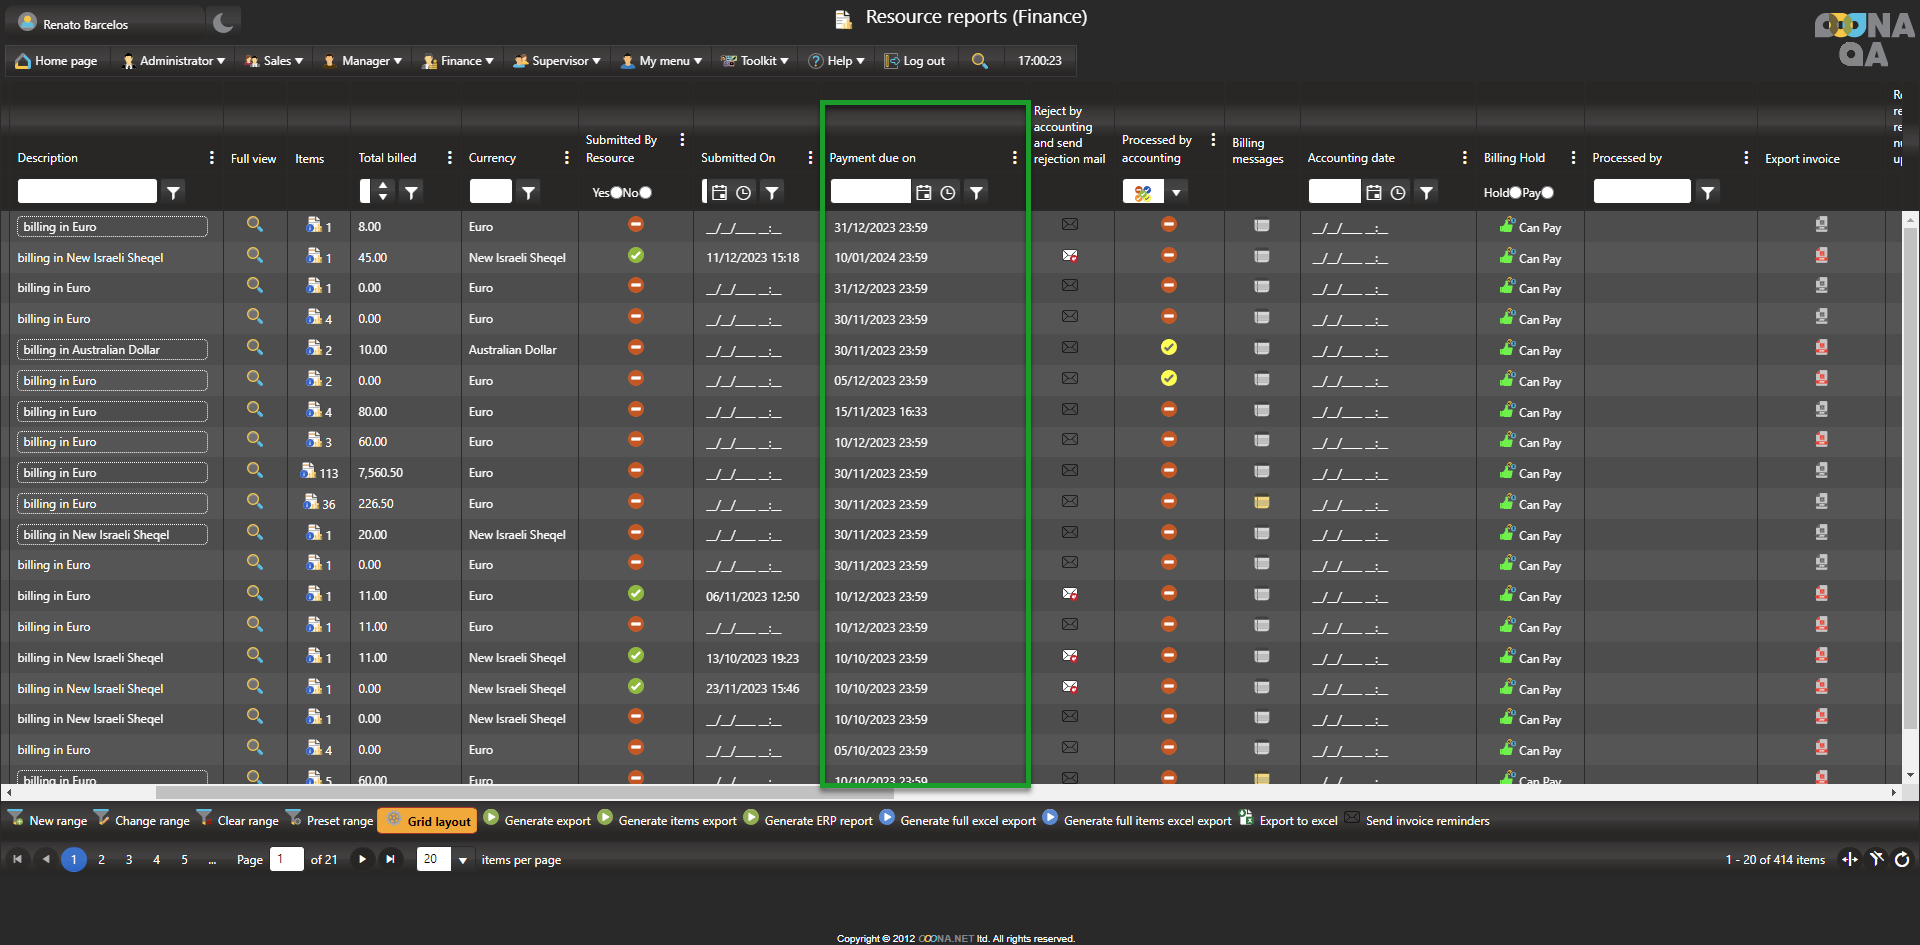Image resolution: width=1920 pixels, height=945 pixels.
Task: Open full view for first billing row
Action: pos(255,225)
